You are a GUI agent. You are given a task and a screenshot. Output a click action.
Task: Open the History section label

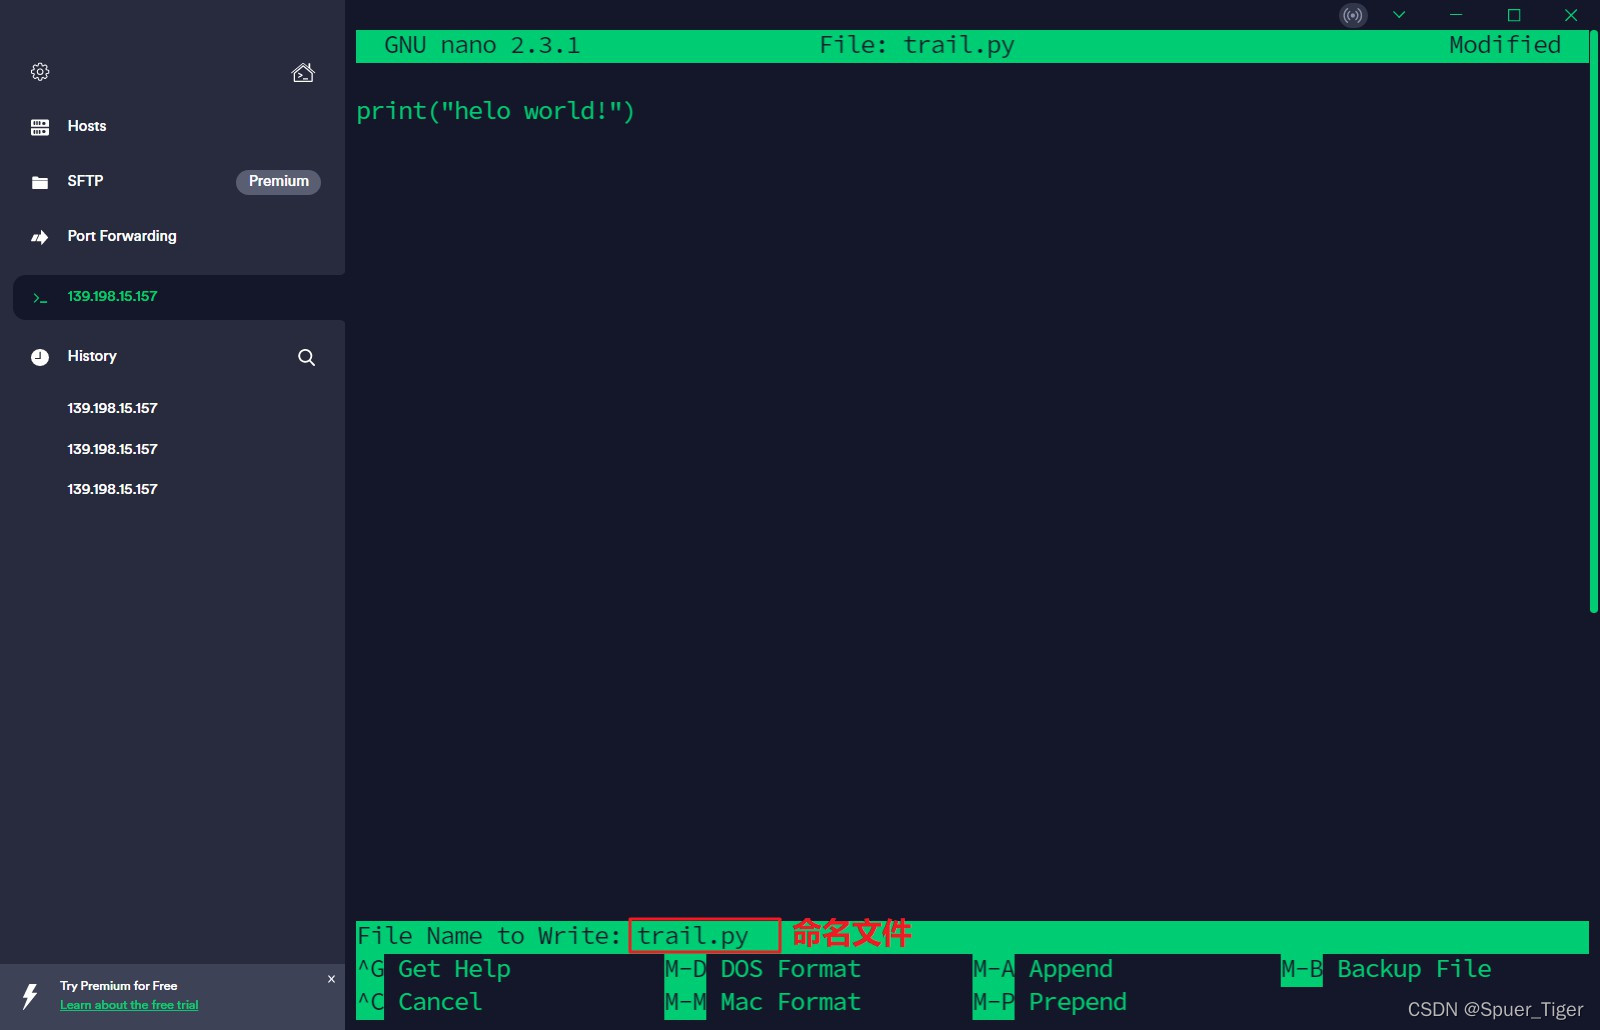pos(92,356)
